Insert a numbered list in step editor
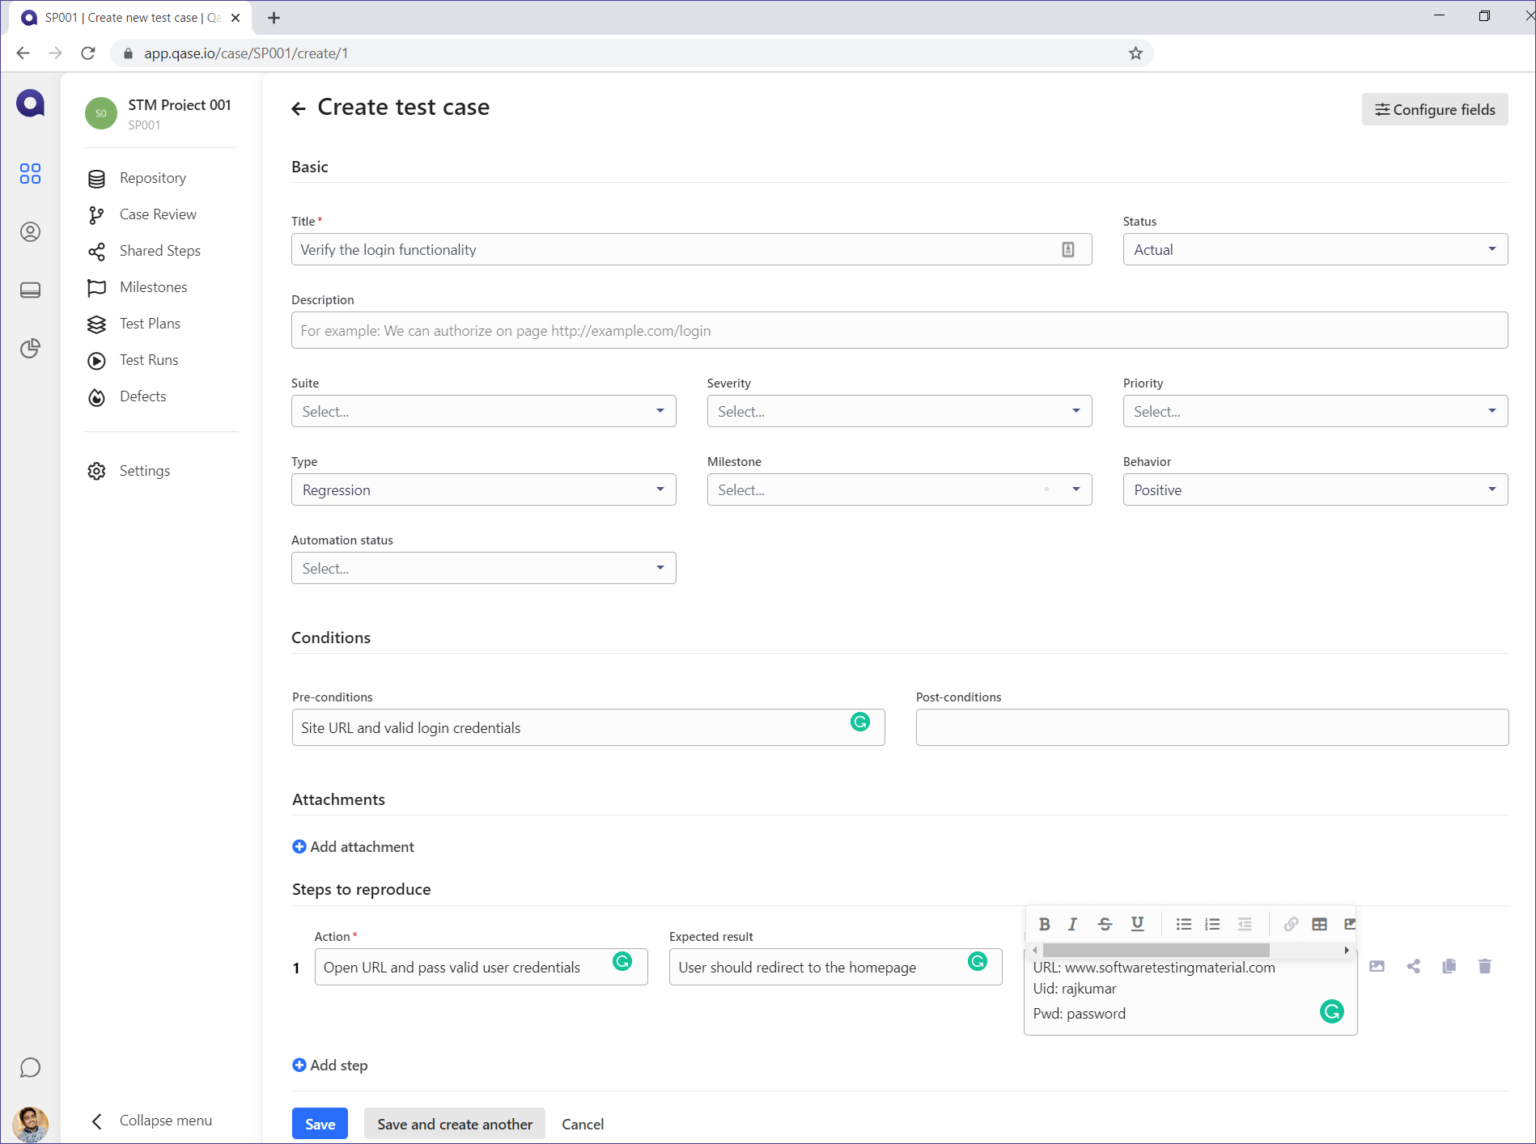The image size is (1536, 1144). coord(1212,924)
